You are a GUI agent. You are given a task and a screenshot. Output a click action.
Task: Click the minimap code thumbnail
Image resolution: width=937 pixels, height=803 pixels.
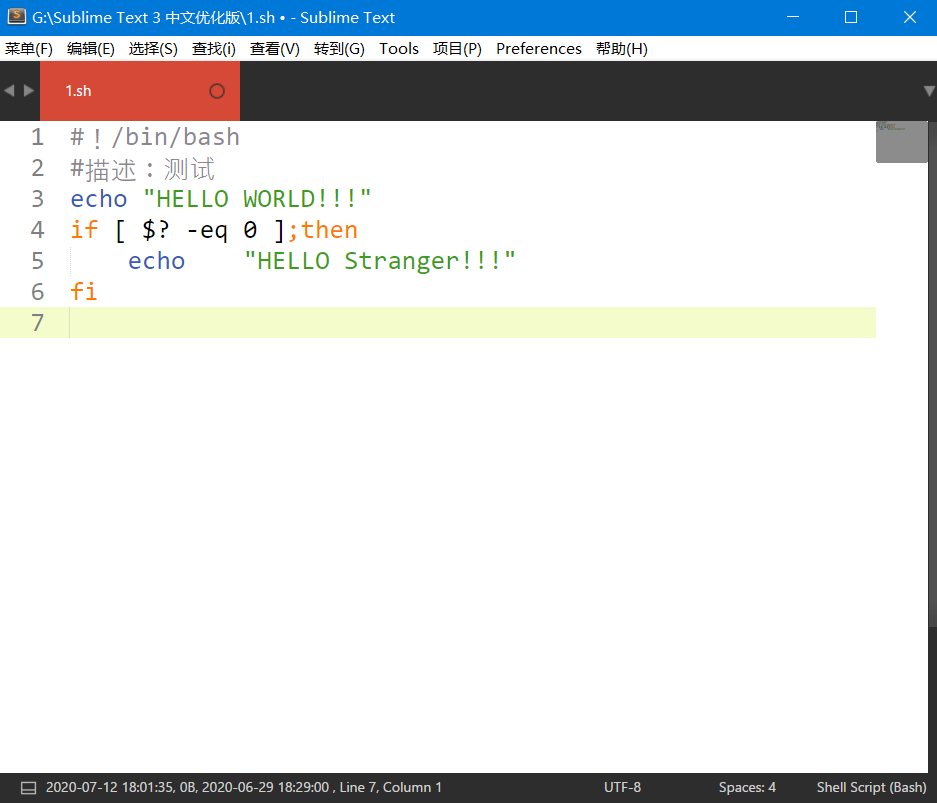901,142
